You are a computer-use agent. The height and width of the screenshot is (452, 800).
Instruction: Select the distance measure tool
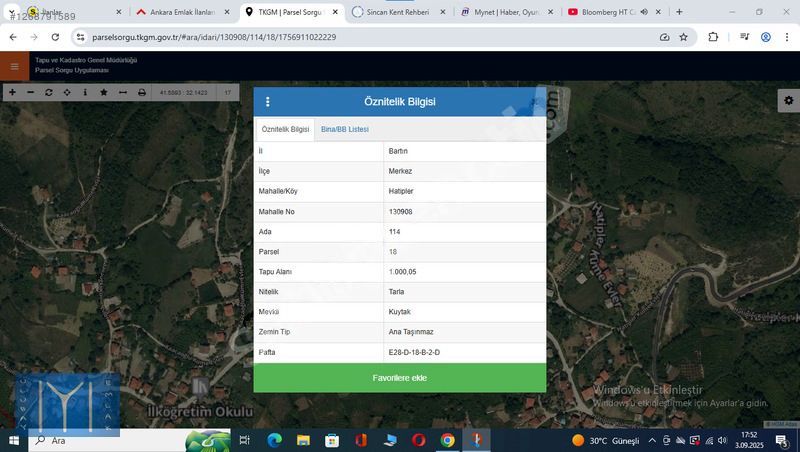coord(123,92)
